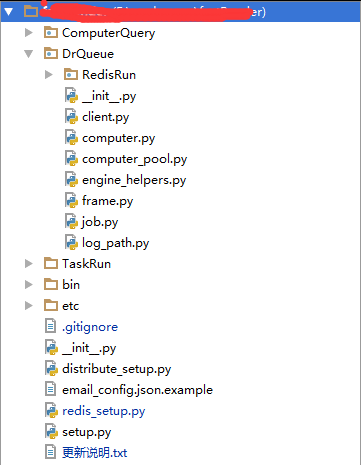Select the engine_helpers.py file name
The width and height of the screenshot is (361, 465).
coord(134,180)
